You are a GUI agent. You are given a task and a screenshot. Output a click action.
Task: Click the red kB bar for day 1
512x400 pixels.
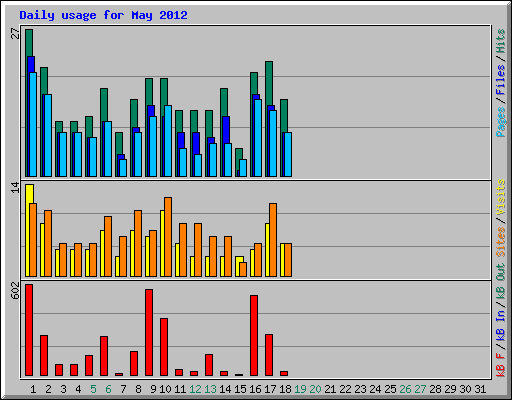pos(29,330)
